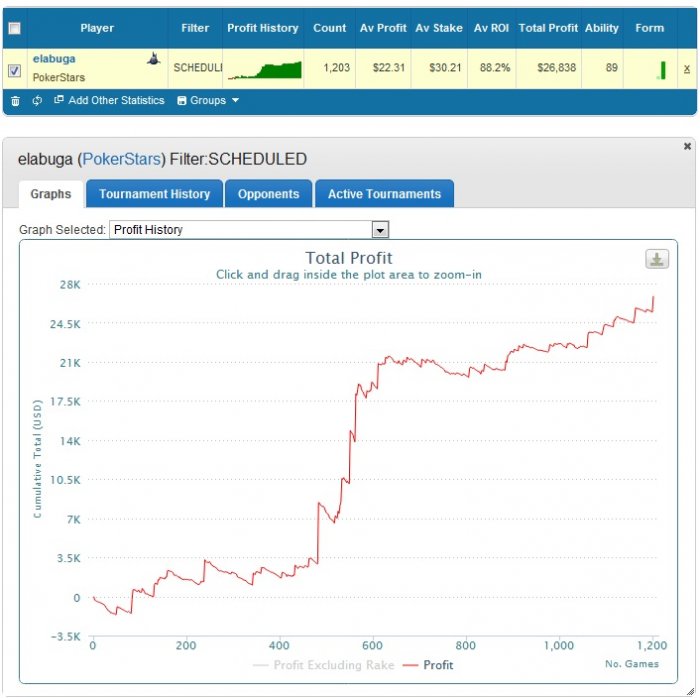Expand the Graph Selected dropdown arrow

click(380, 230)
